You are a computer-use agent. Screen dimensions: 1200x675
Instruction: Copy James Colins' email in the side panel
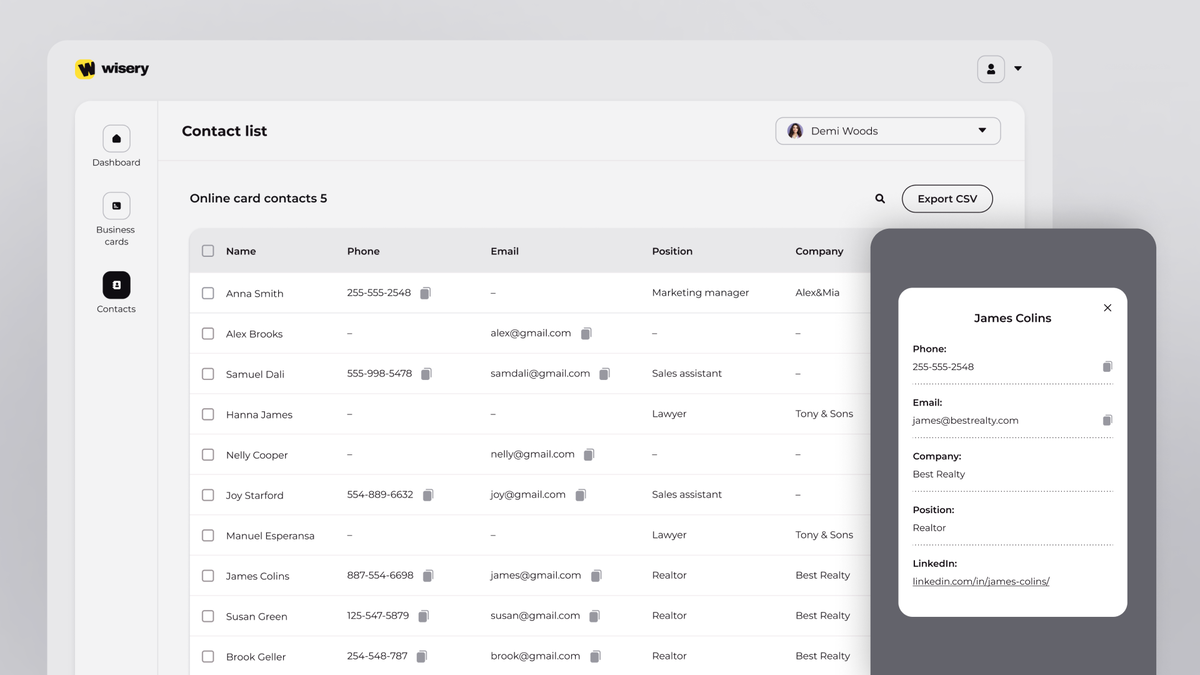1107,420
